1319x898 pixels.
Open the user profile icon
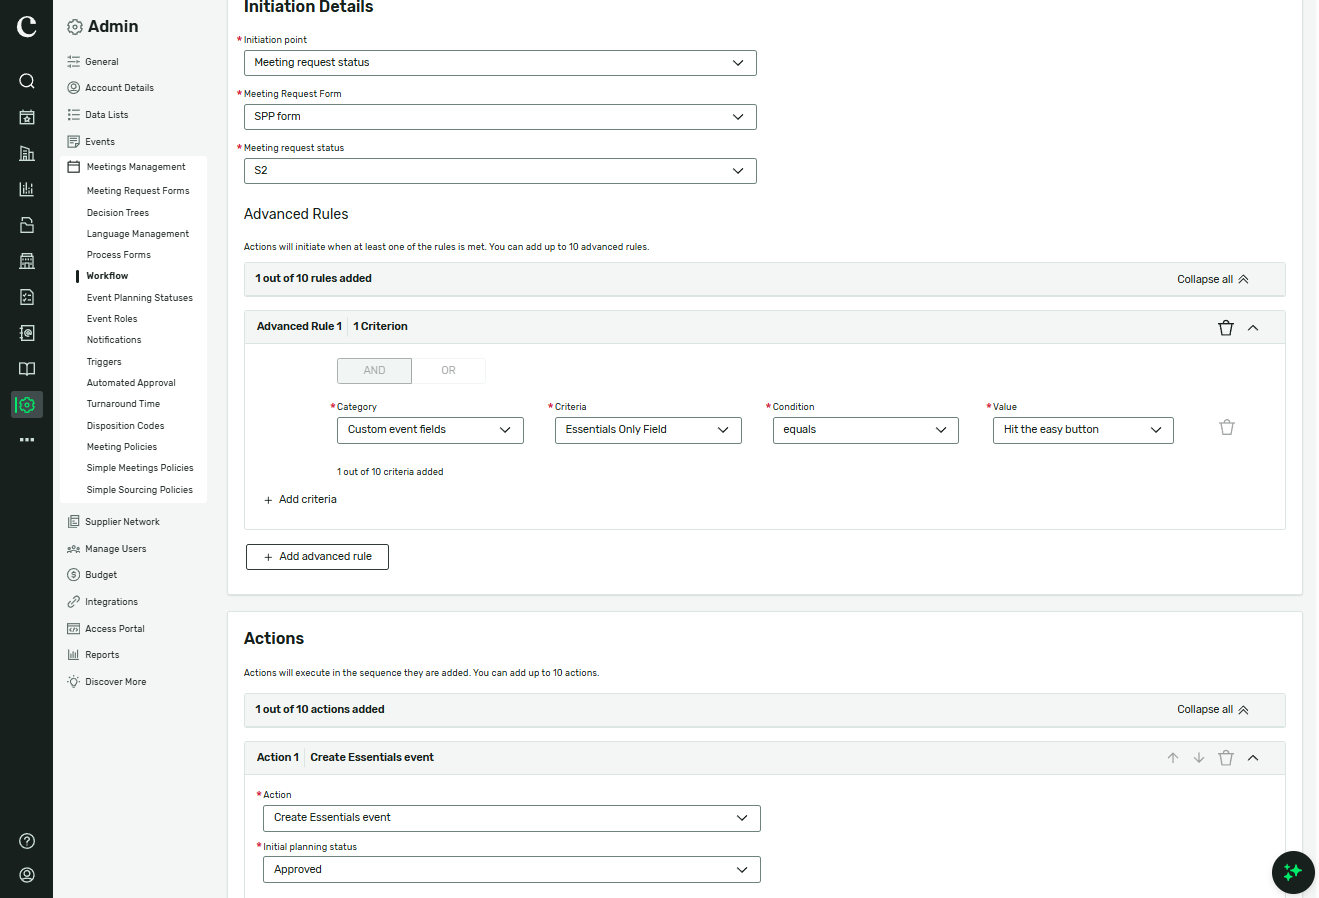coord(27,875)
